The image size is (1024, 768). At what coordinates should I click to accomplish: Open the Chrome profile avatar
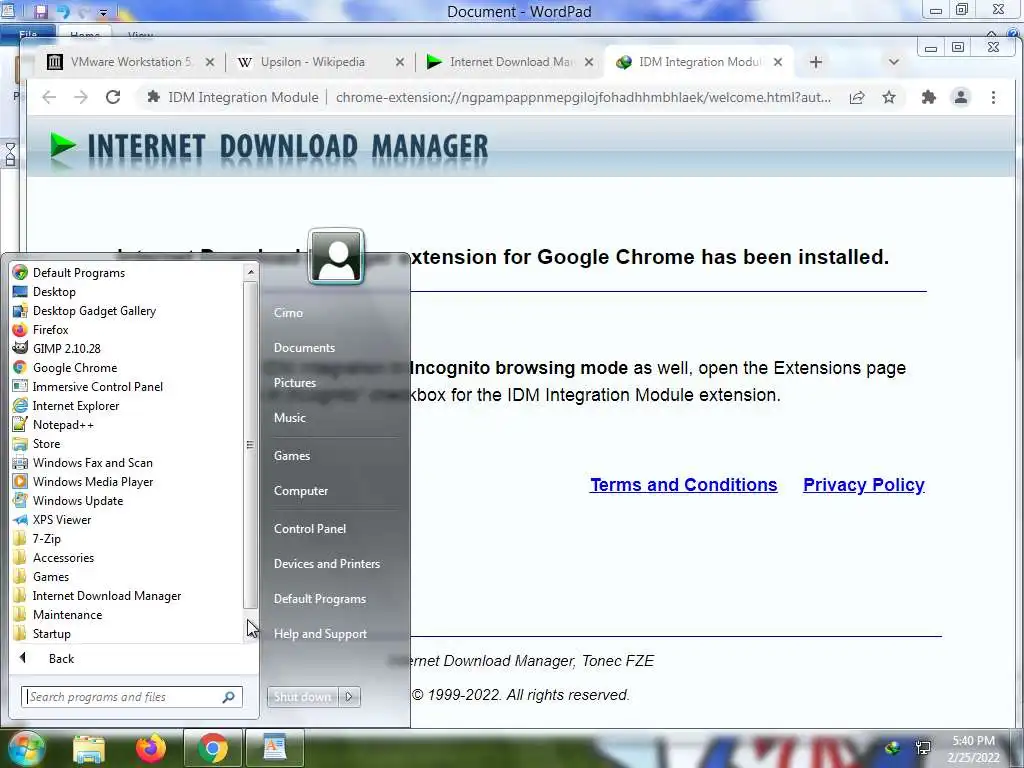click(x=961, y=97)
